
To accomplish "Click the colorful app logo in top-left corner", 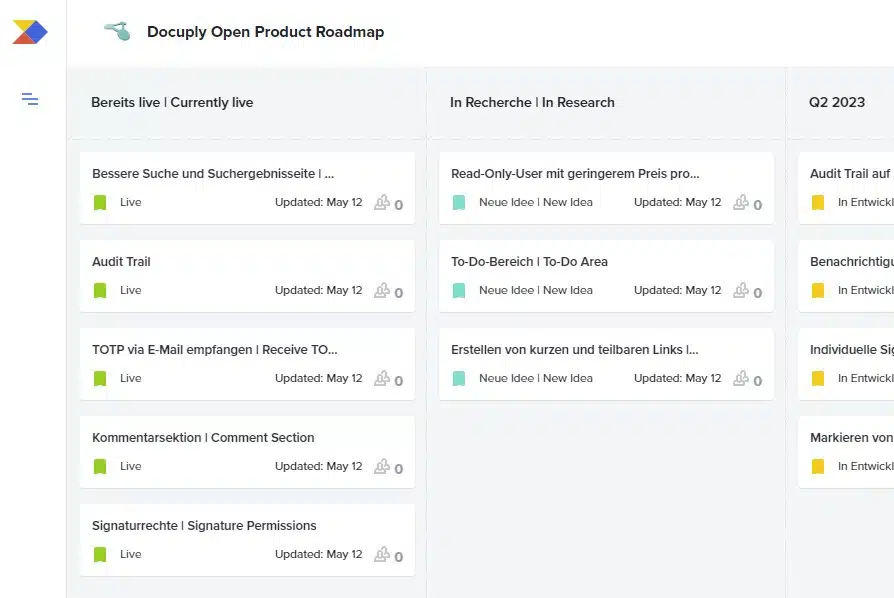I will (30, 32).
